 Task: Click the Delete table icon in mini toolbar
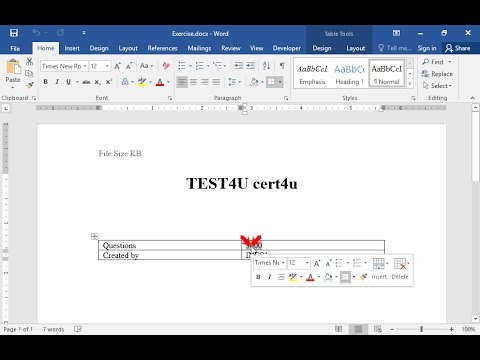400,269
